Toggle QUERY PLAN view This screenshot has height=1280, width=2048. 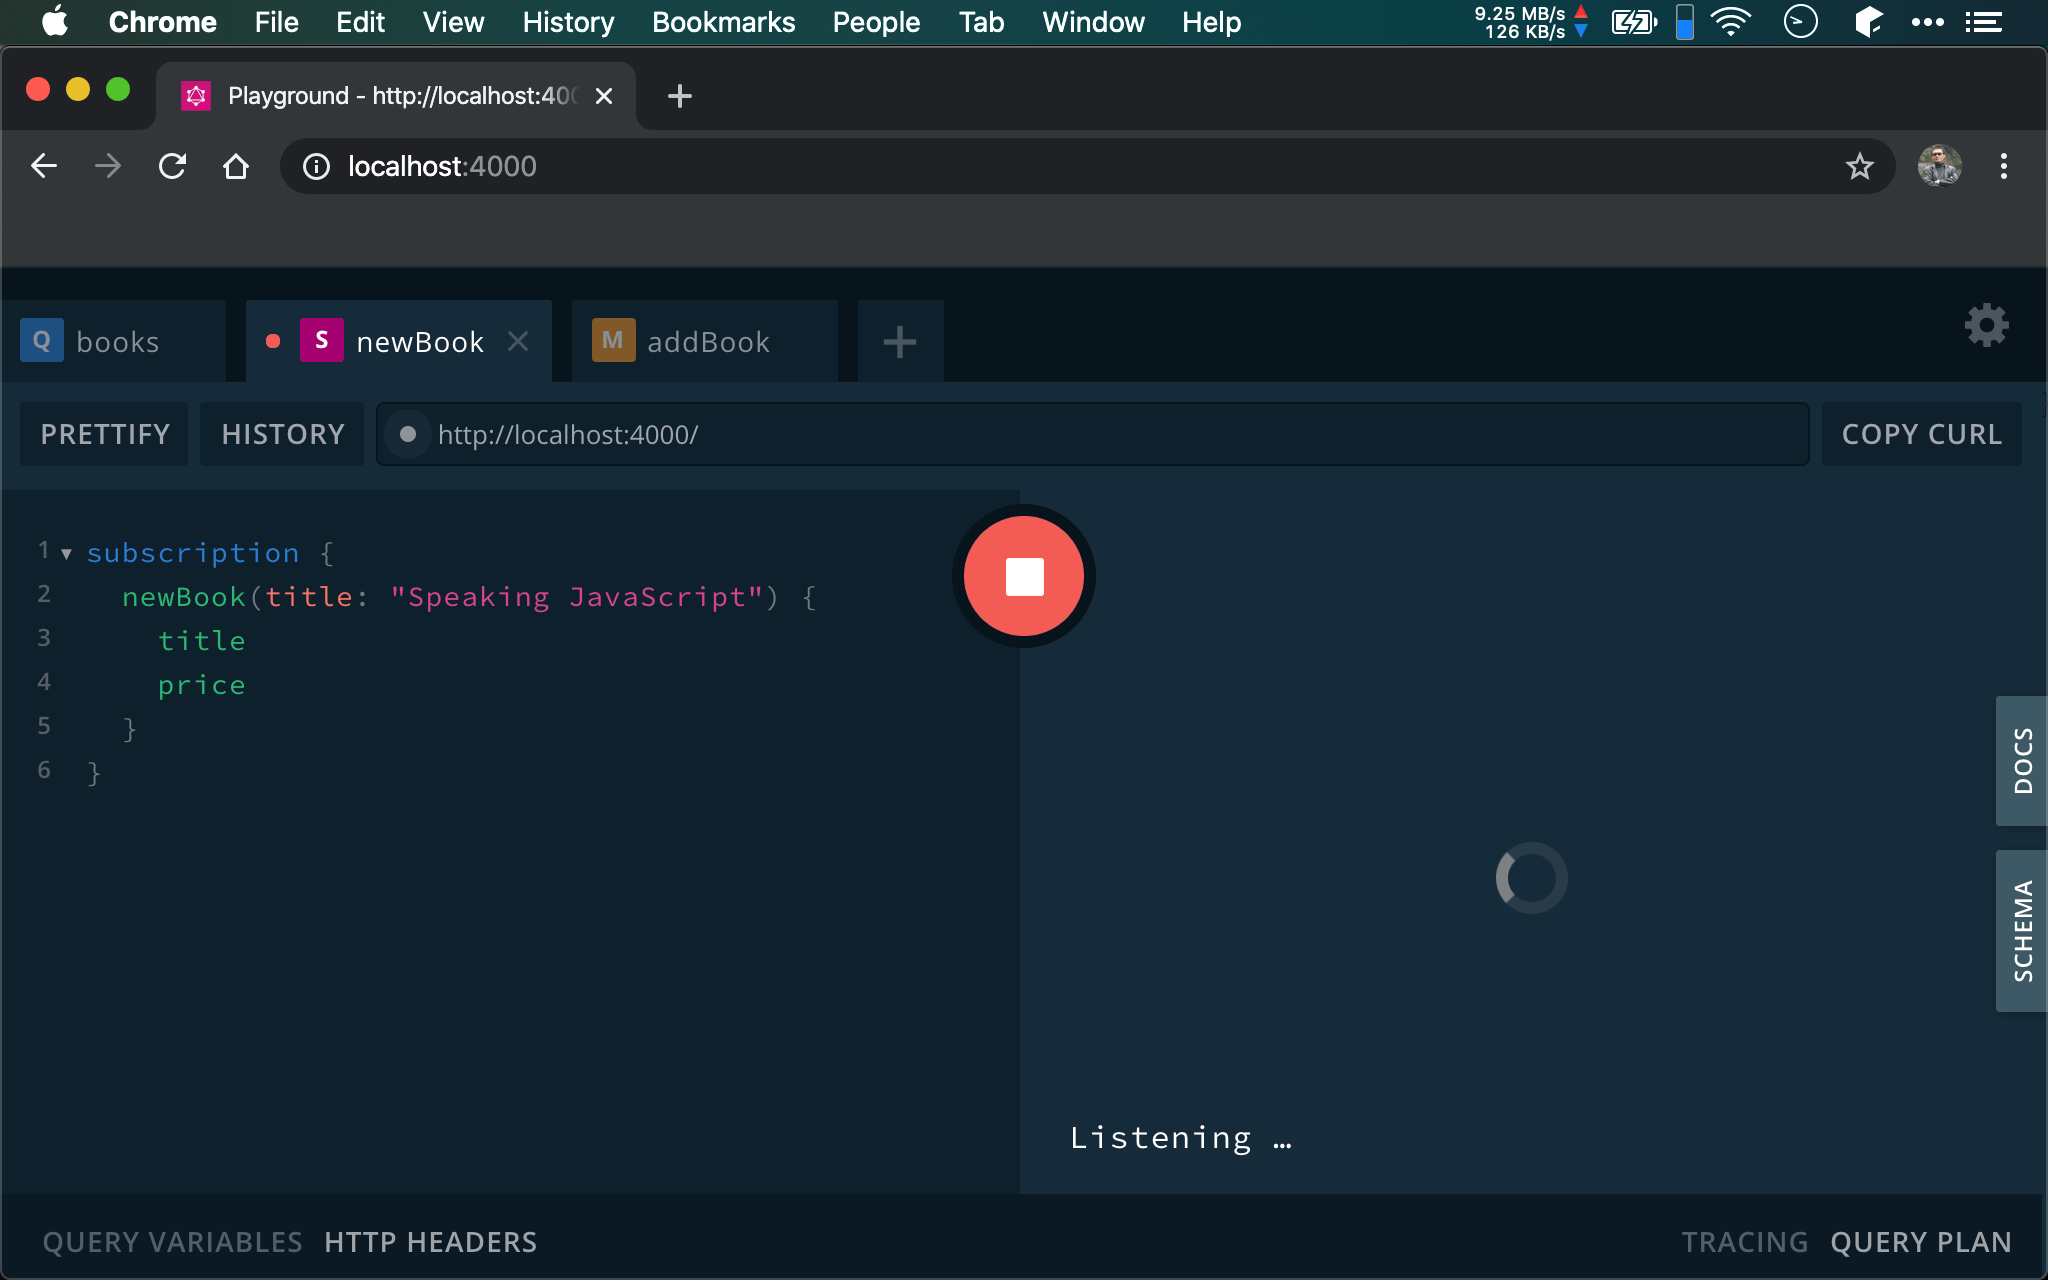(x=1921, y=1242)
